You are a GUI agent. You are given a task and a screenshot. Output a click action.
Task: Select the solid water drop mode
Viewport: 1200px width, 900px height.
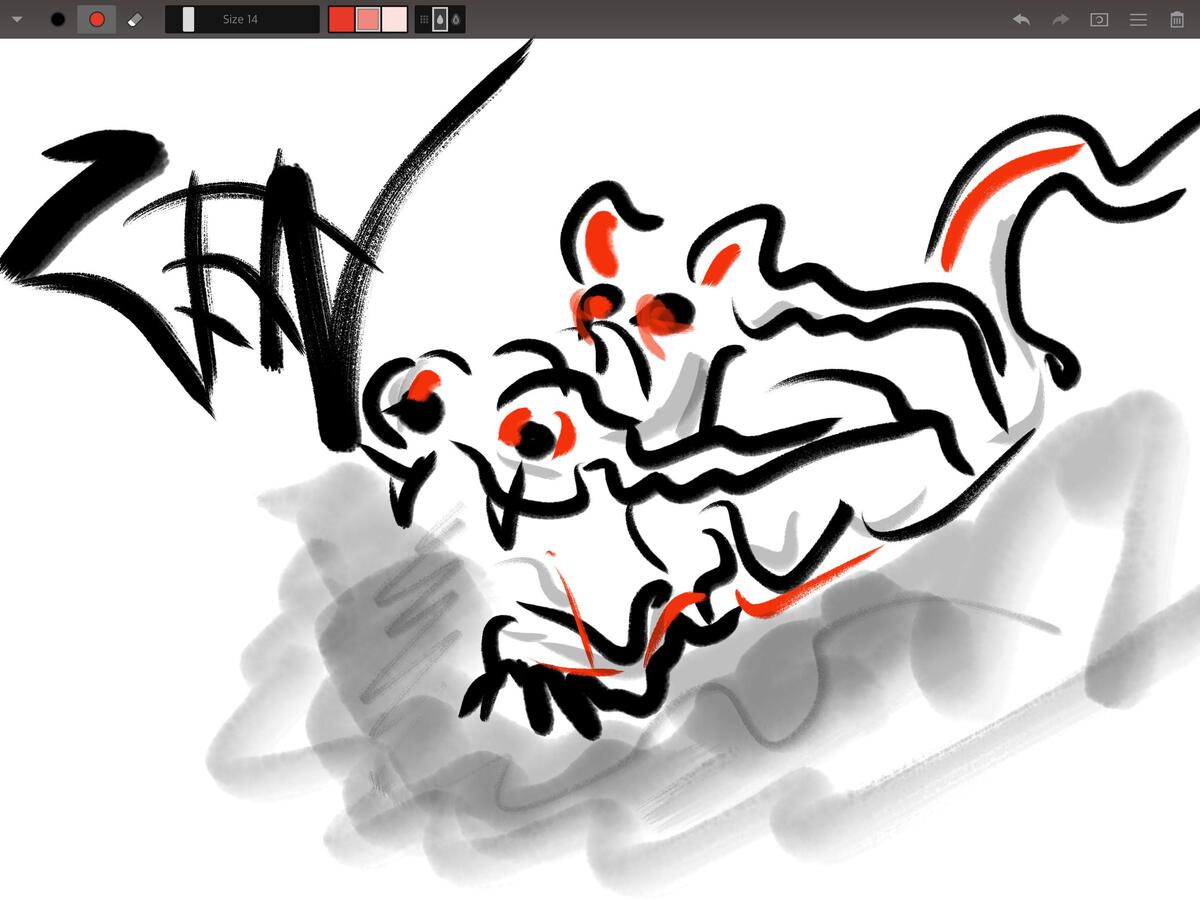(440, 19)
